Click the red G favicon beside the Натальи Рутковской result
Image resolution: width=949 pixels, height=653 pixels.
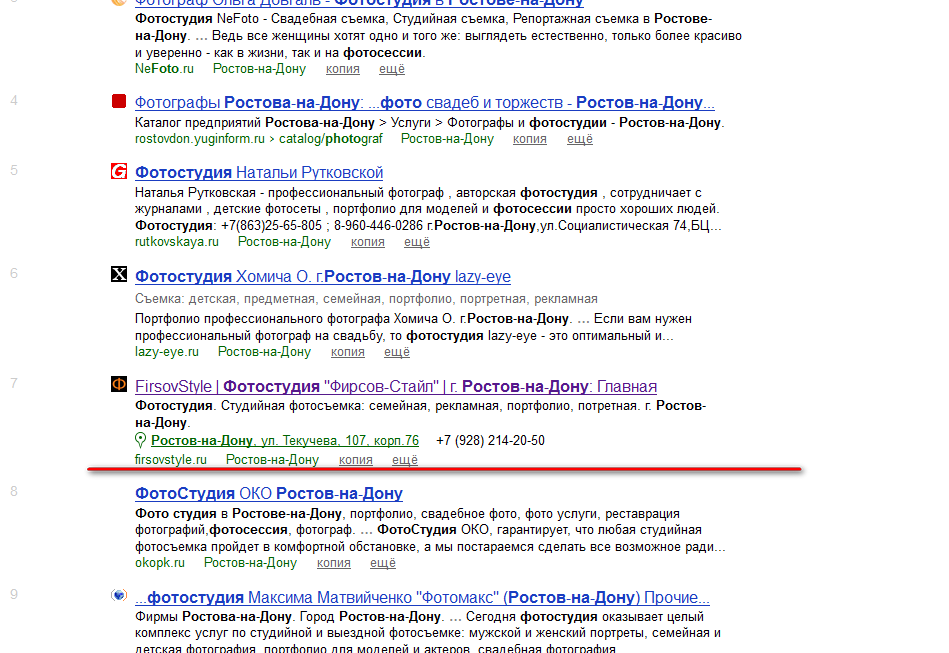[119, 171]
